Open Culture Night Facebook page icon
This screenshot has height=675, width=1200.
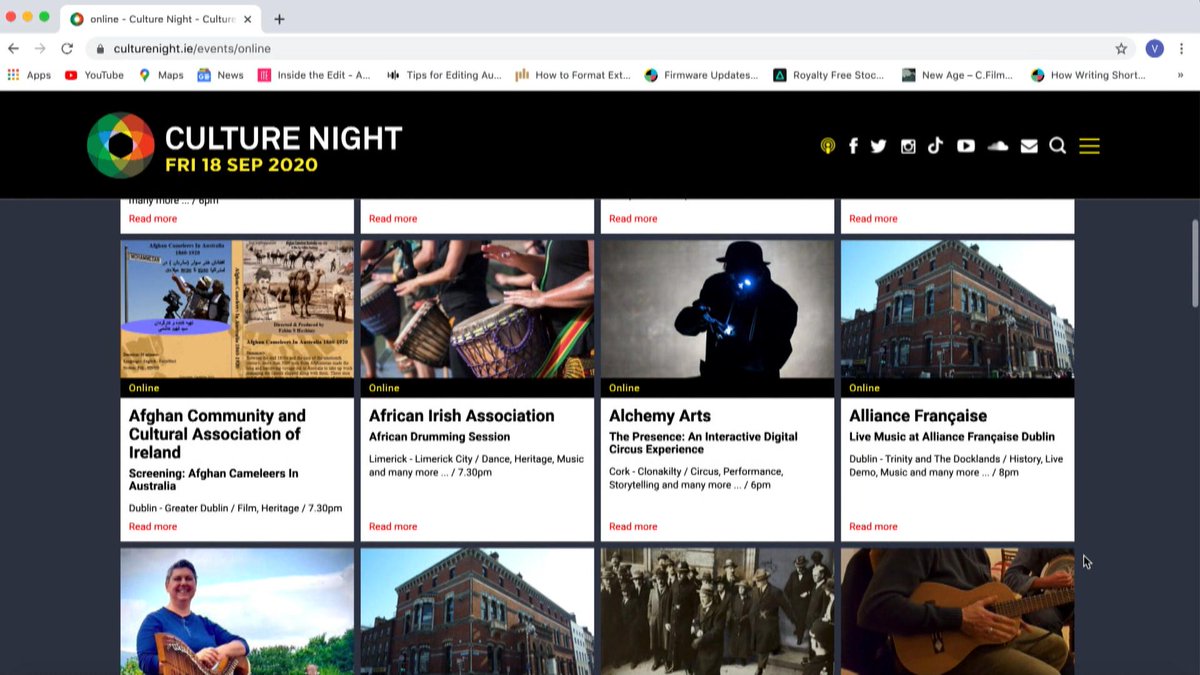click(x=853, y=146)
